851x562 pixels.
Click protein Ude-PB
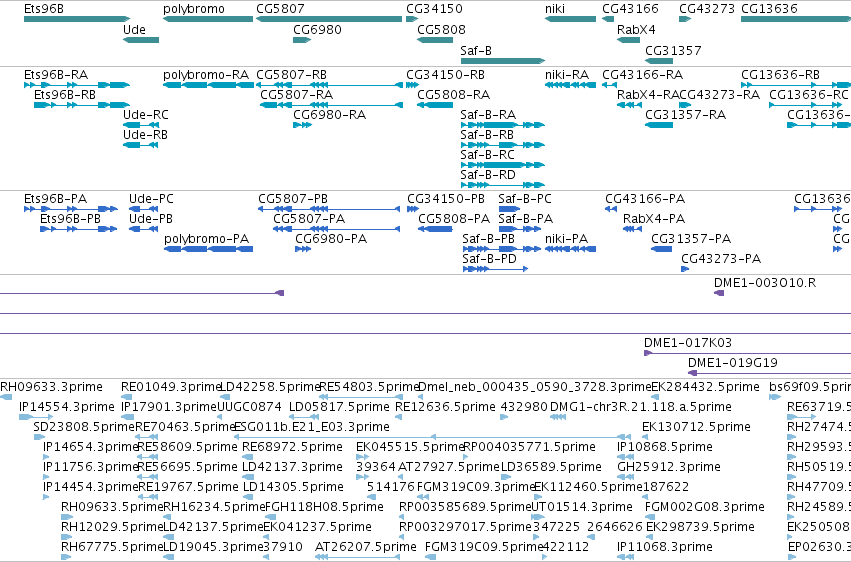click(143, 229)
